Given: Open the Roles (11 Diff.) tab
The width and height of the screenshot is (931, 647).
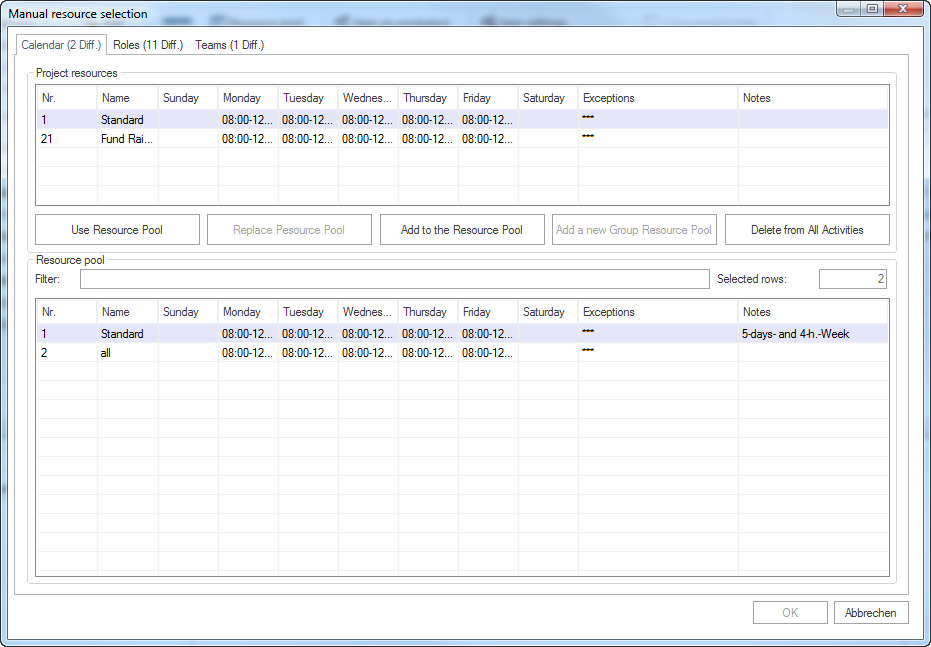Looking at the screenshot, I should click(148, 45).
